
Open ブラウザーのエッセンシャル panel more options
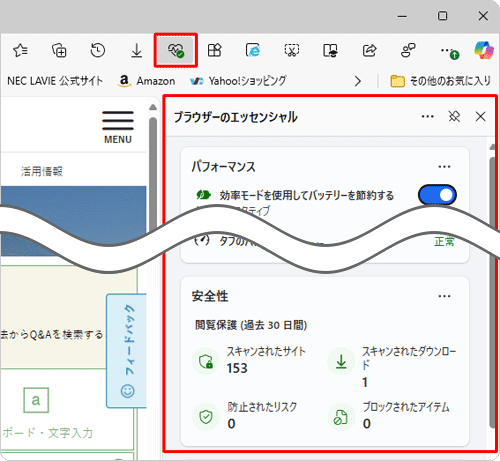428,117
